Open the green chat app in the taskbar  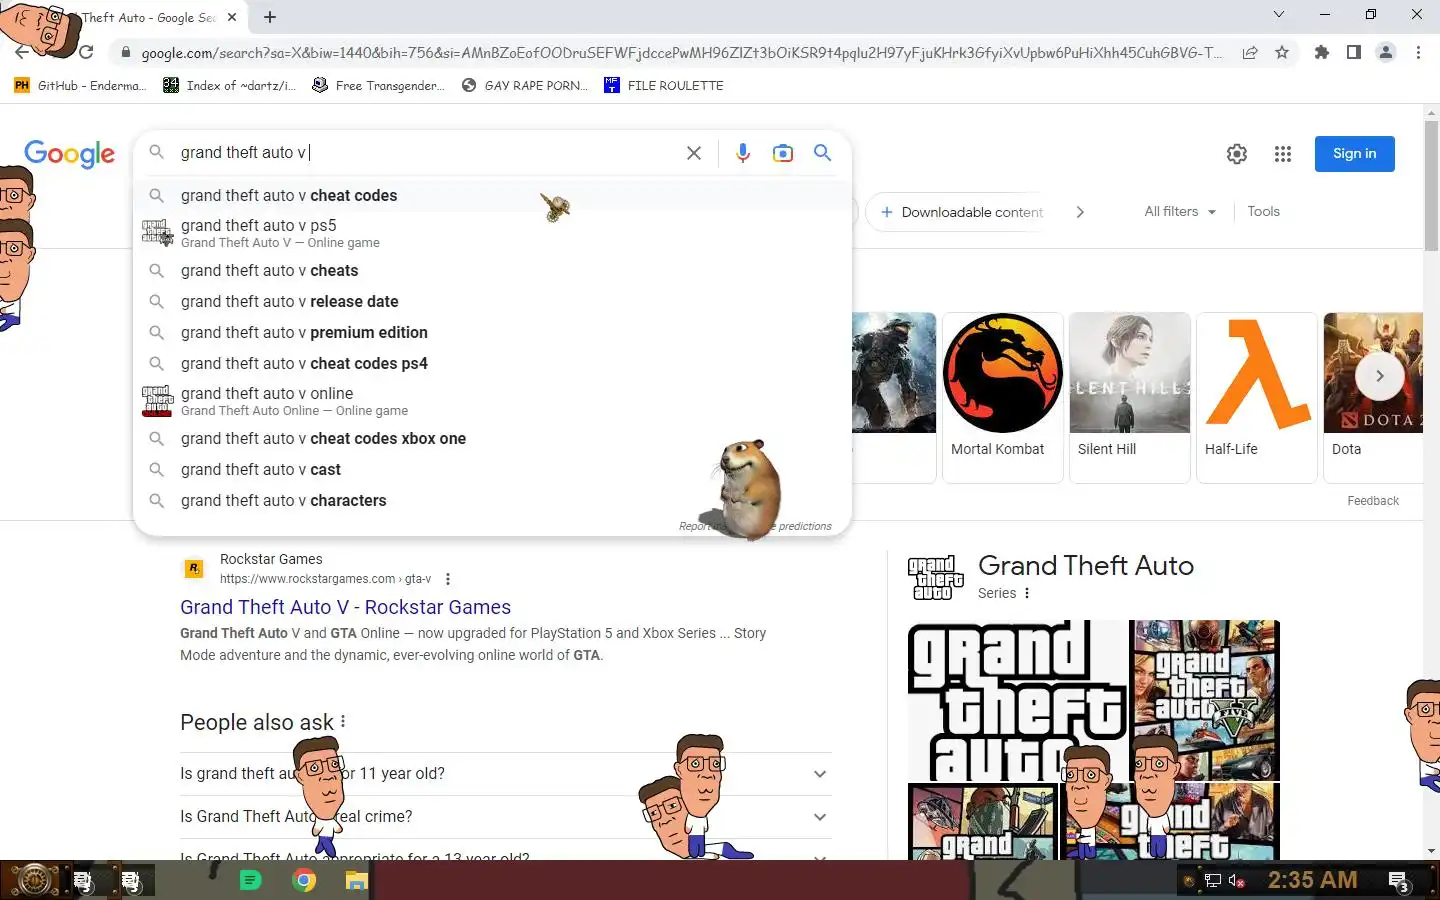(x=250, y=880)
